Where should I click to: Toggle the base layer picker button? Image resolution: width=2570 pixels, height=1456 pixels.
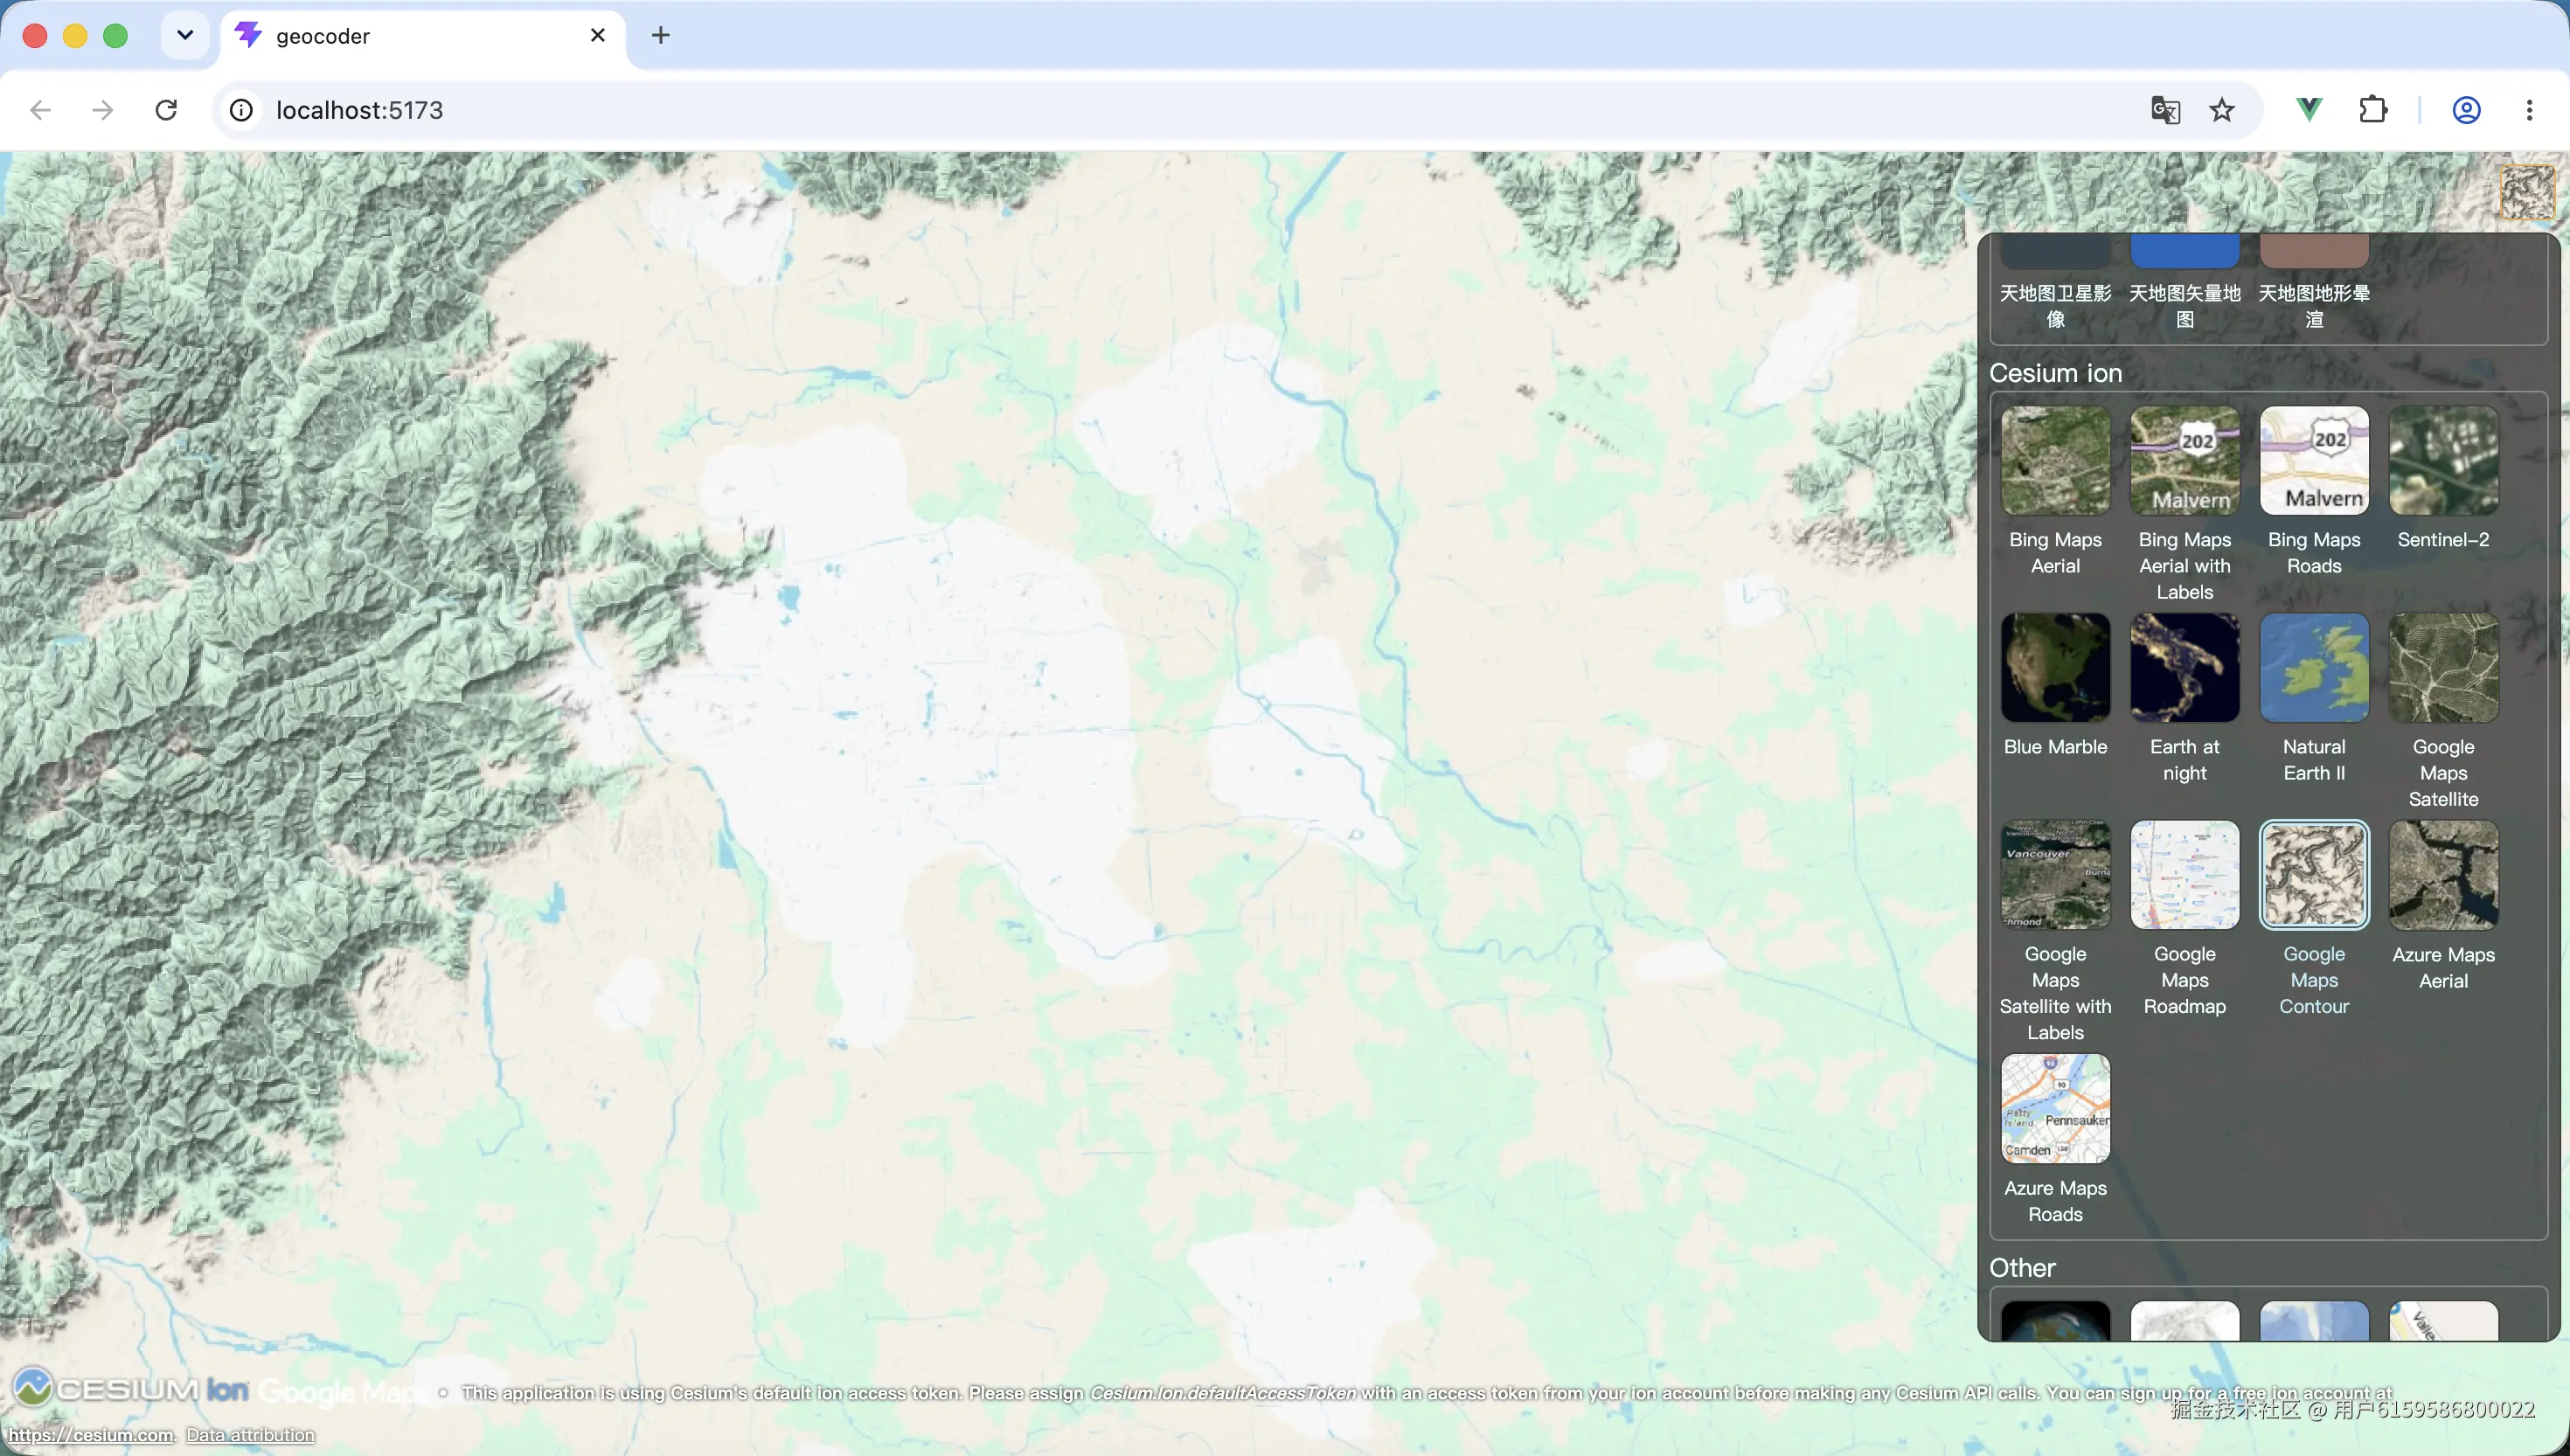point(2527,191)
